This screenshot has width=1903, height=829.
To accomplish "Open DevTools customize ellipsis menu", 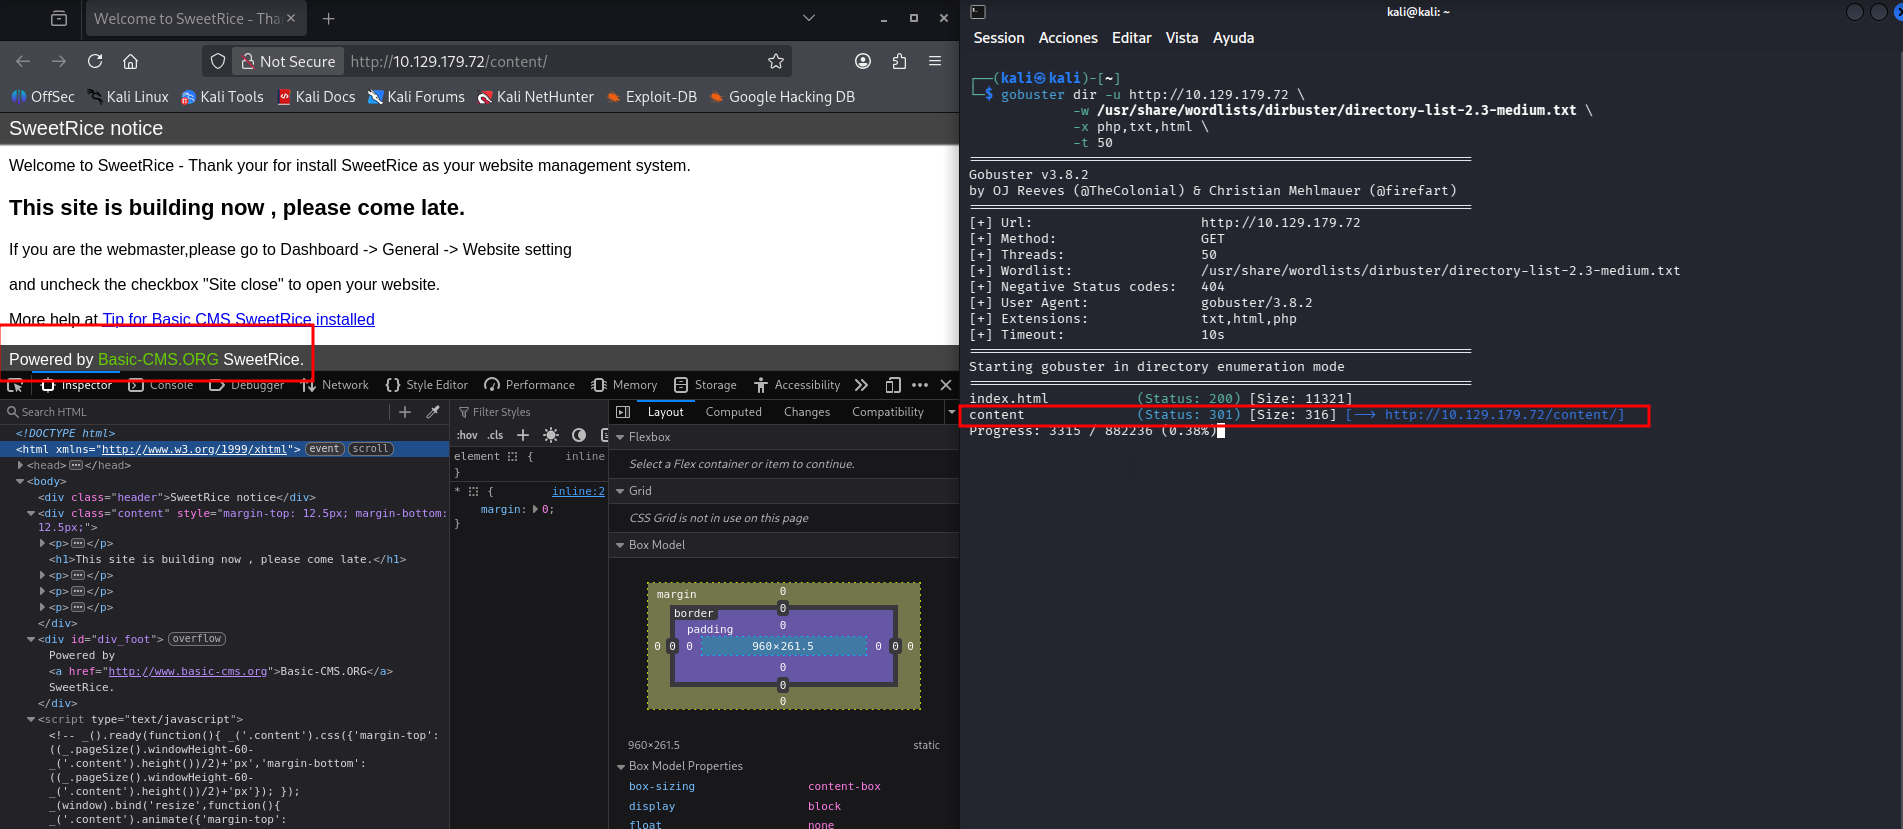I will coord(920,385).
